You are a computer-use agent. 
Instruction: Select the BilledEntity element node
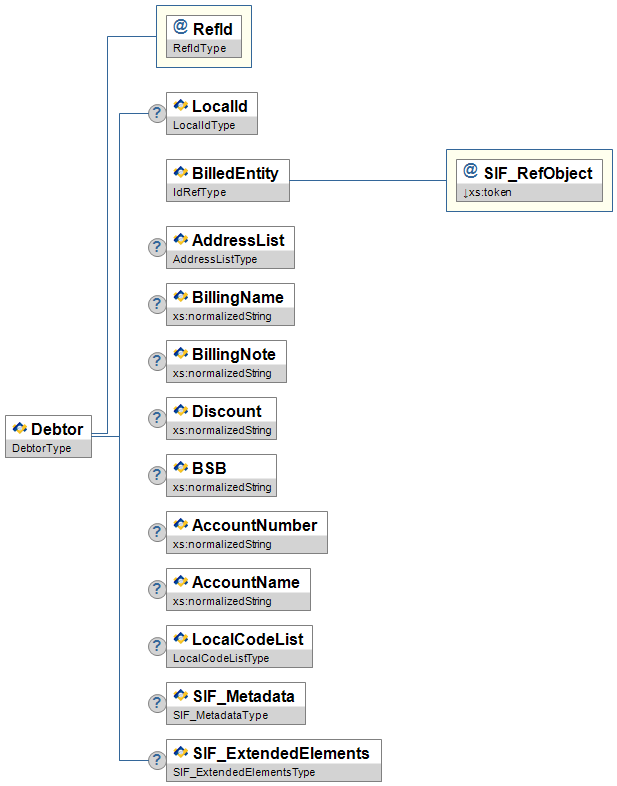234,173
